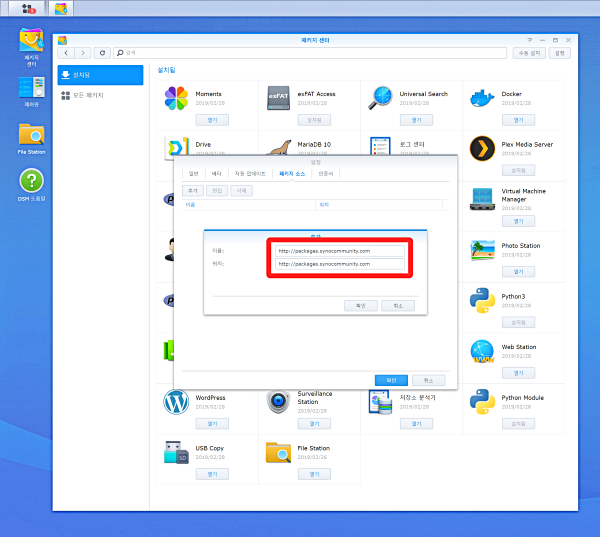600x537 pixels.
Task: Click Open (열기) under WordPress
Action: 212,424
